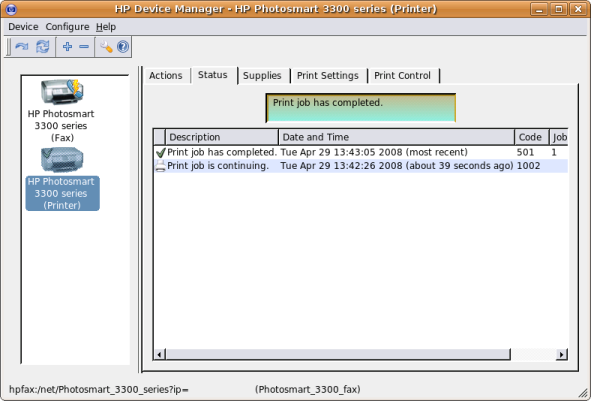
Task: Switch to the Supplies tab
Action: (262, 76)
